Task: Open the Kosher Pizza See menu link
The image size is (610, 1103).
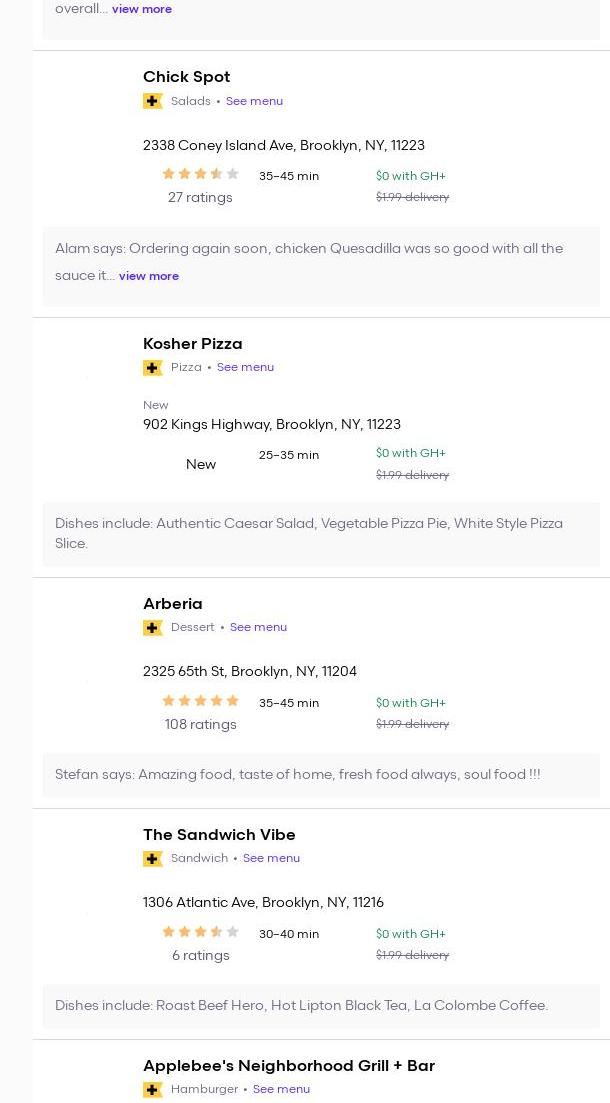Action: (245, 367)
